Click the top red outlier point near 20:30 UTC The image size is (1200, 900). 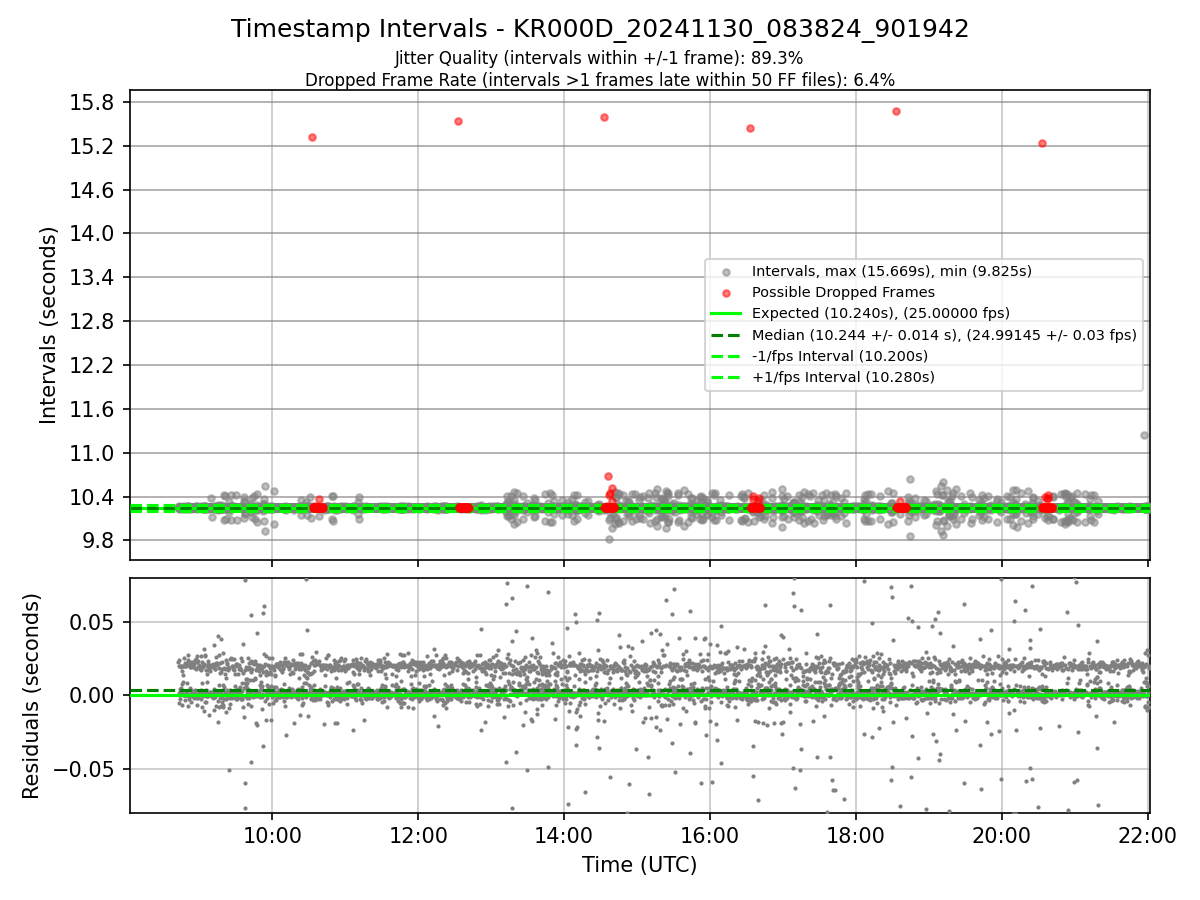coord(1042,143)
